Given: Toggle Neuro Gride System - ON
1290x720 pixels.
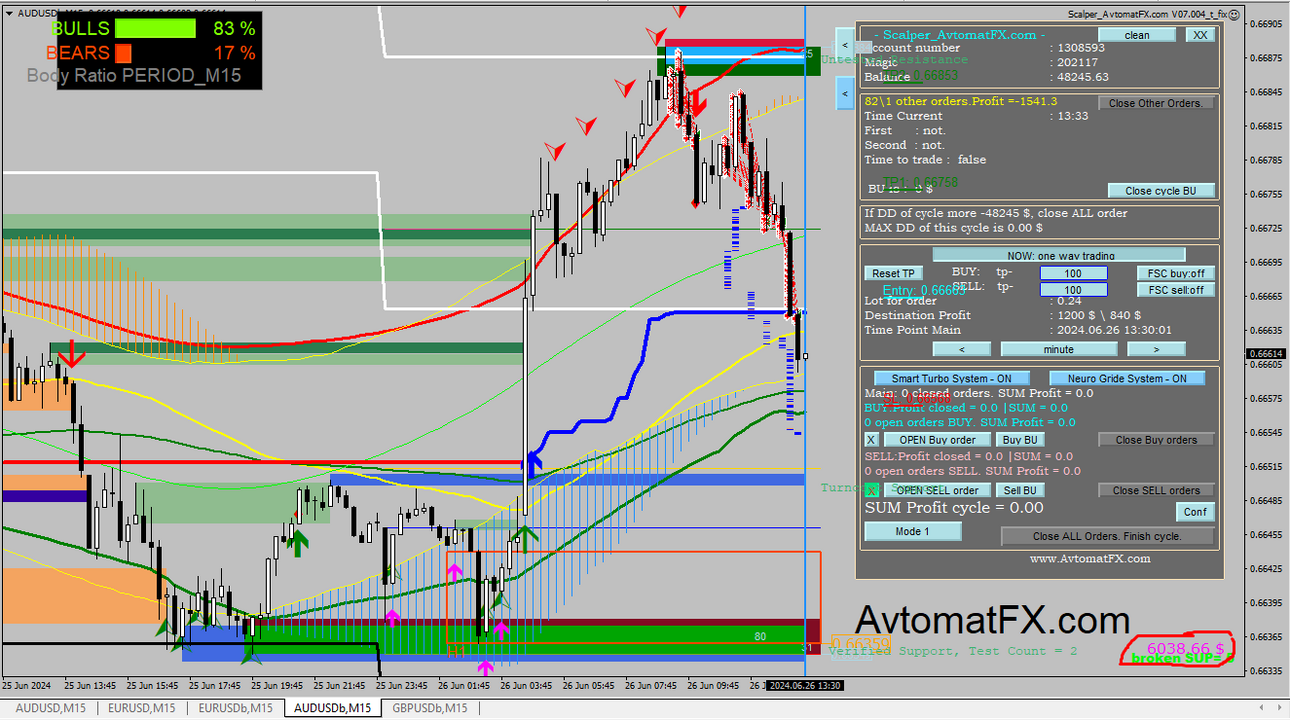Looking at the screenshot, I should pyautogui.click(x=1127, y=378).
